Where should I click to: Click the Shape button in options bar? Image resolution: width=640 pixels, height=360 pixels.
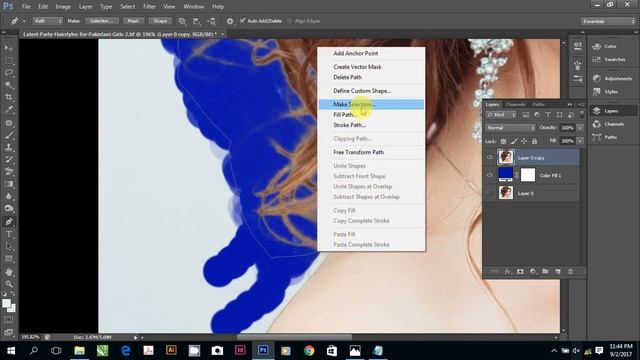(160, 21)
